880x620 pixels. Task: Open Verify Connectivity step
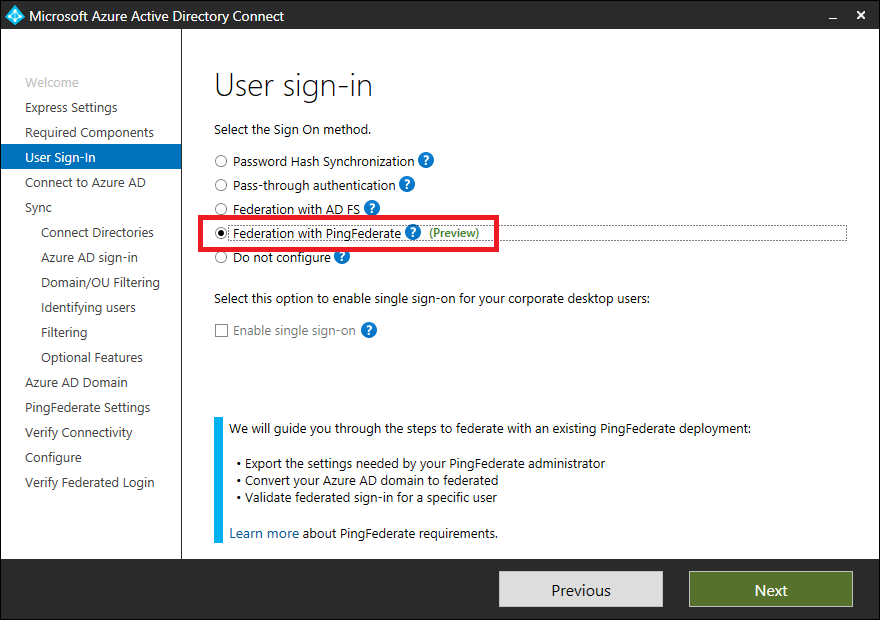[79, 433]
